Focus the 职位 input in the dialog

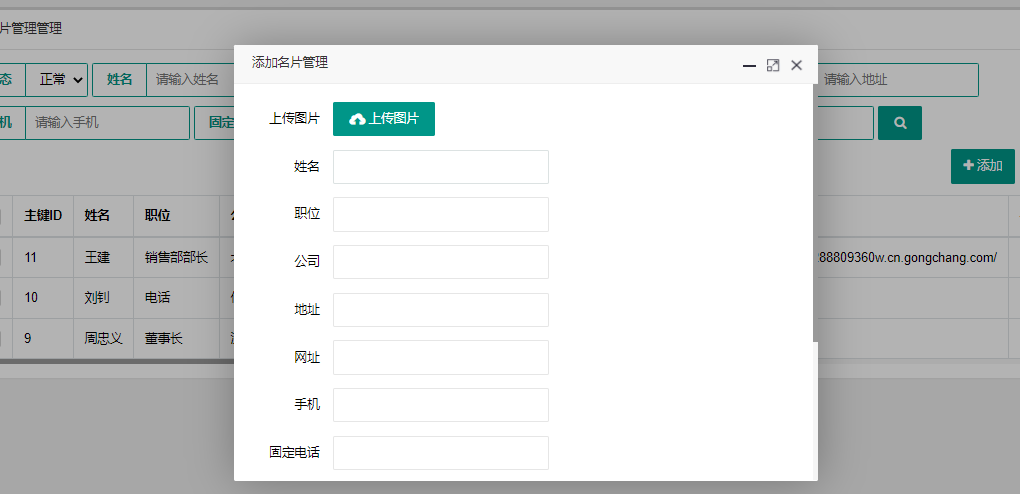(441, 214)
